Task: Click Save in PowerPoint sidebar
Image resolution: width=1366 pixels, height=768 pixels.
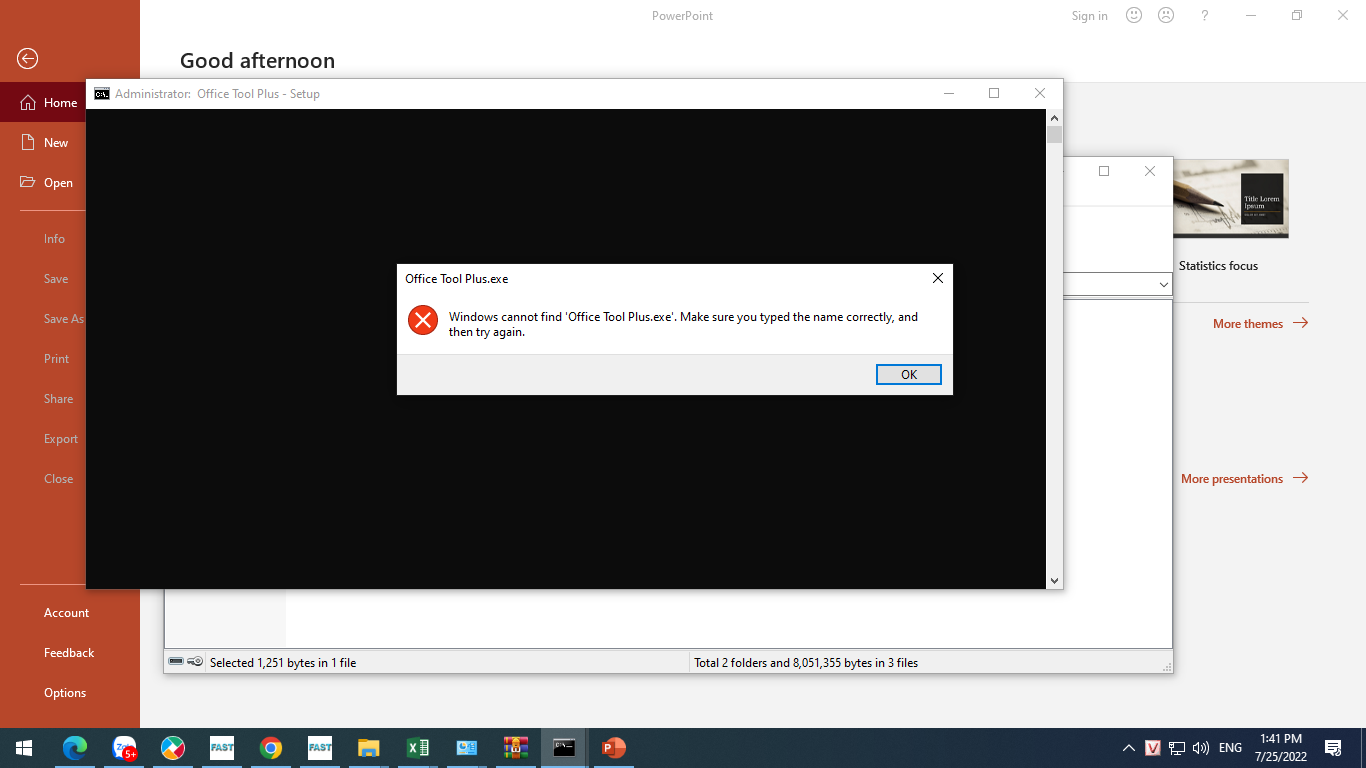Action: 56,279
